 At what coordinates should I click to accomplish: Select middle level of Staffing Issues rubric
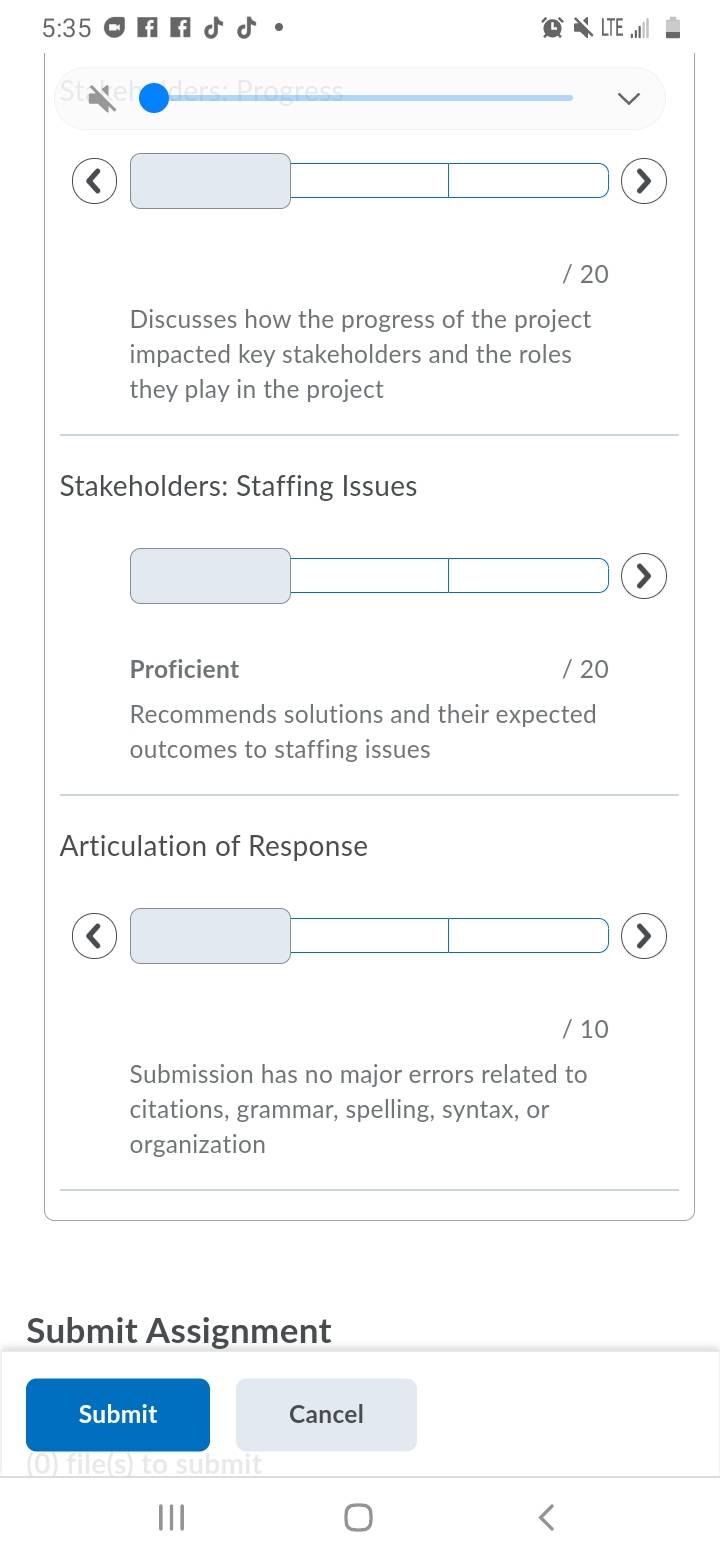(370, 576)
